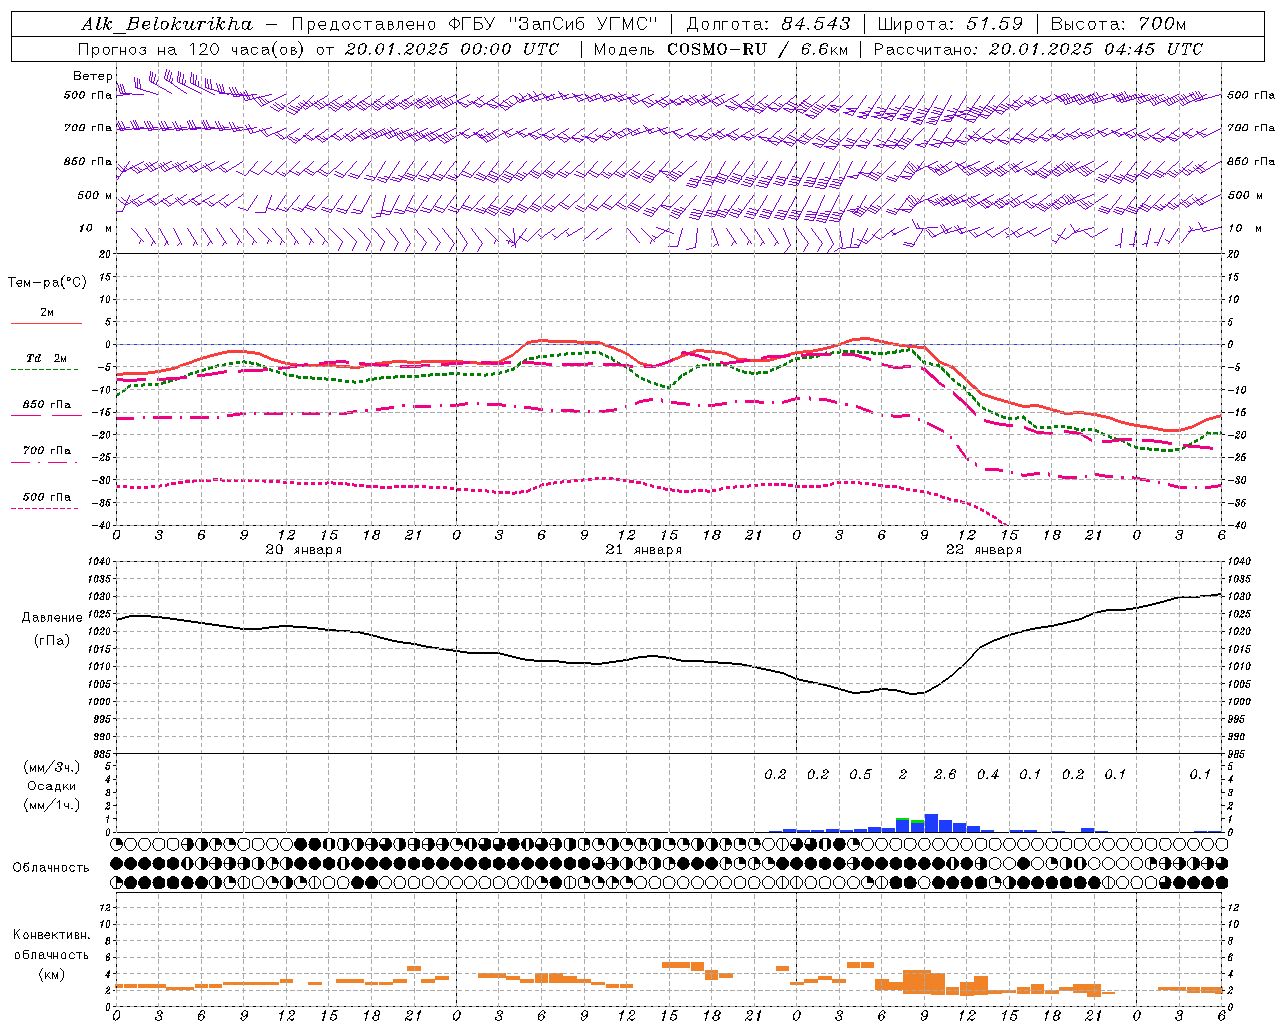This screenshot has width=1280, height=1024.
Task: Click the (мм/1ч.) precipitation unit label
Action: tap(52, 805)
